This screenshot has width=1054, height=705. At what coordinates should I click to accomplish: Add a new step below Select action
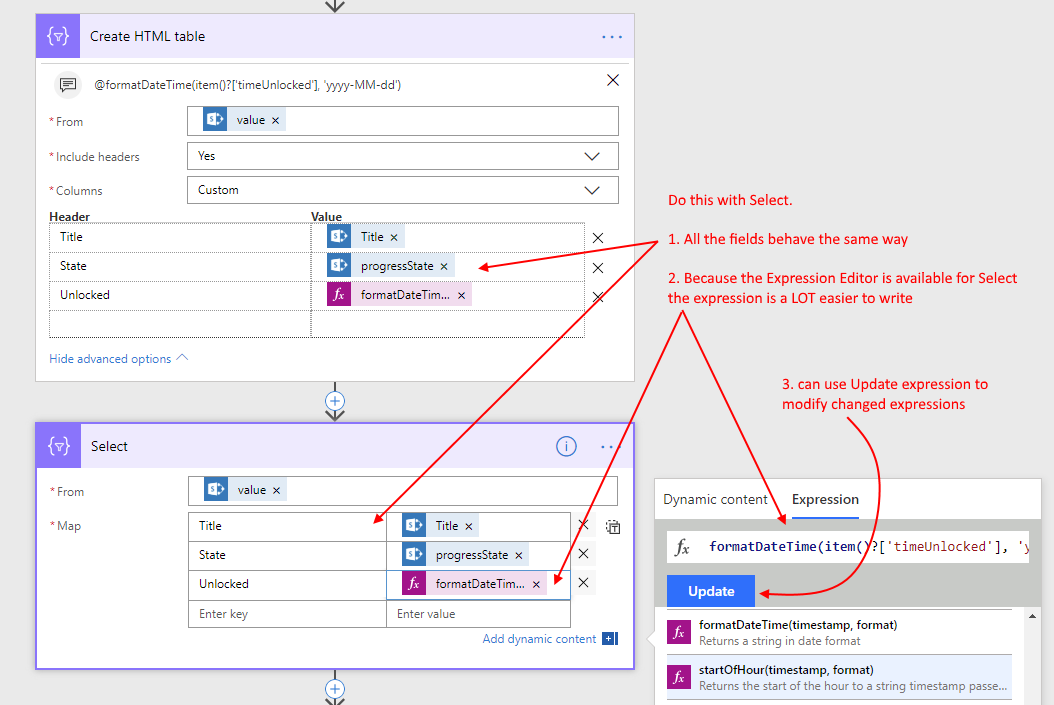tap(335, 689)
